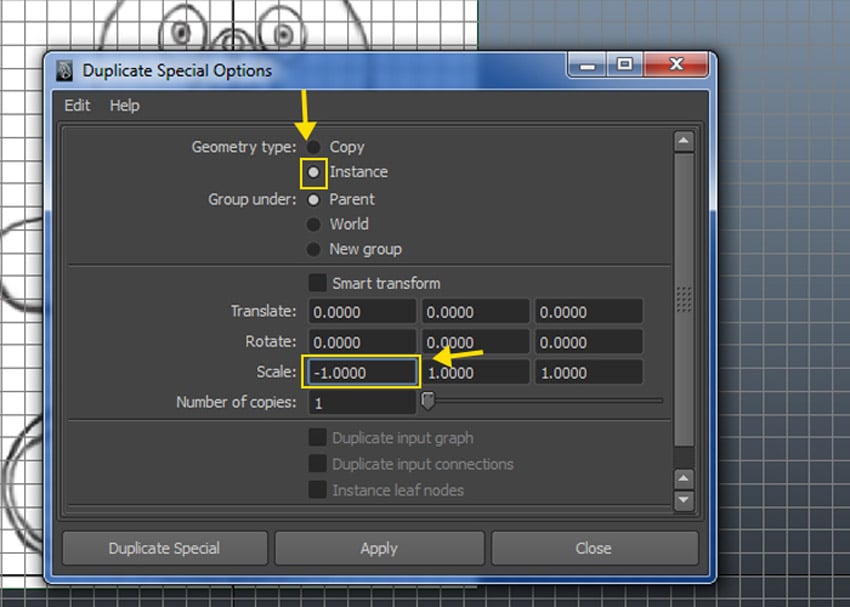Click the third Scale field
Viewport: 850px width, 607px height.
[589, 372]
